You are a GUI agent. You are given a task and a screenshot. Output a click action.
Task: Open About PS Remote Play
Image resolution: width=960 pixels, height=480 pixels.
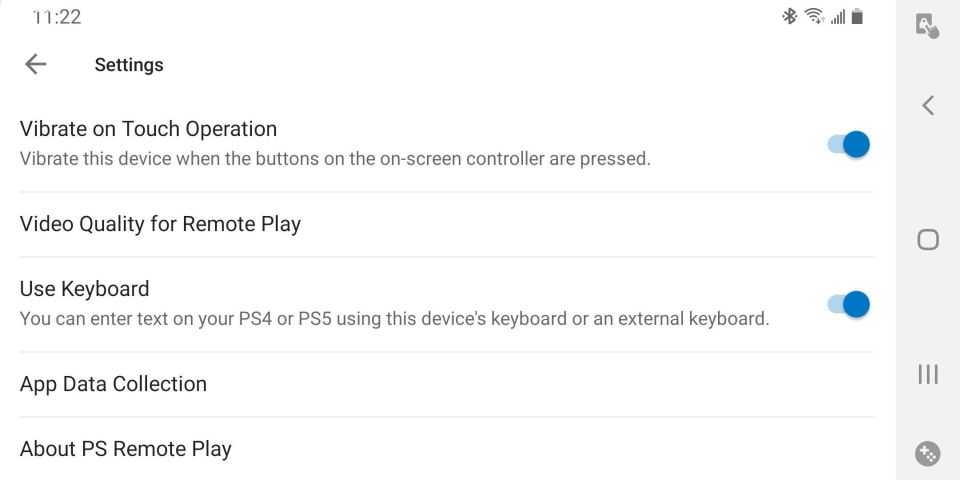(125, 449)
